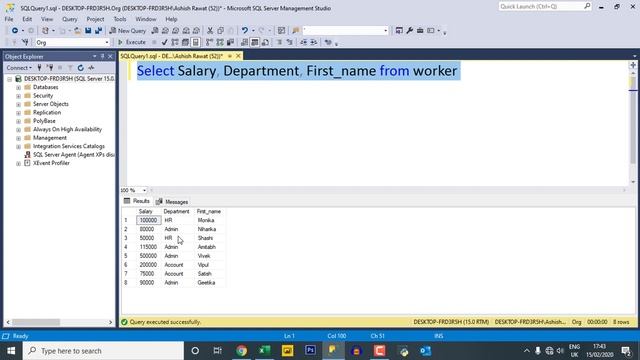Click the Properties wrench icon
Viewport: 640px width, 360px height.
coord(409,31)
